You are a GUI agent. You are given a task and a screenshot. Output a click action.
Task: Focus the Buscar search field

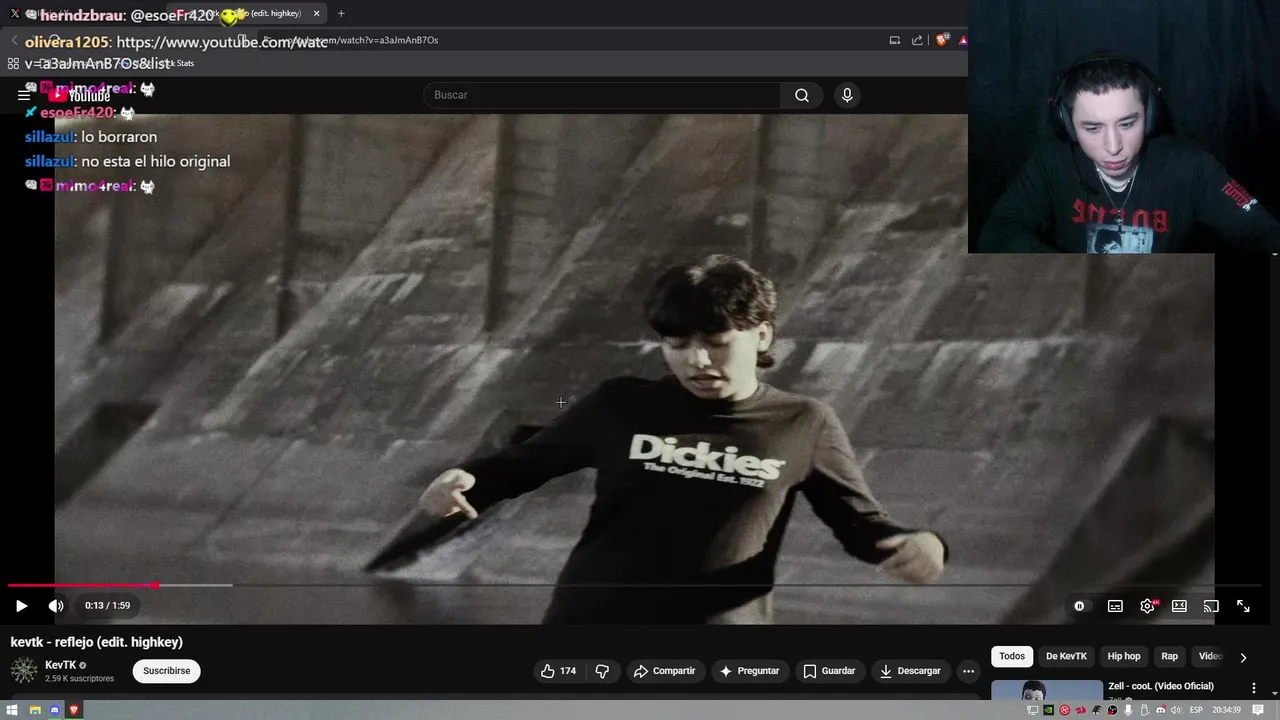click(x=602, y=95)
